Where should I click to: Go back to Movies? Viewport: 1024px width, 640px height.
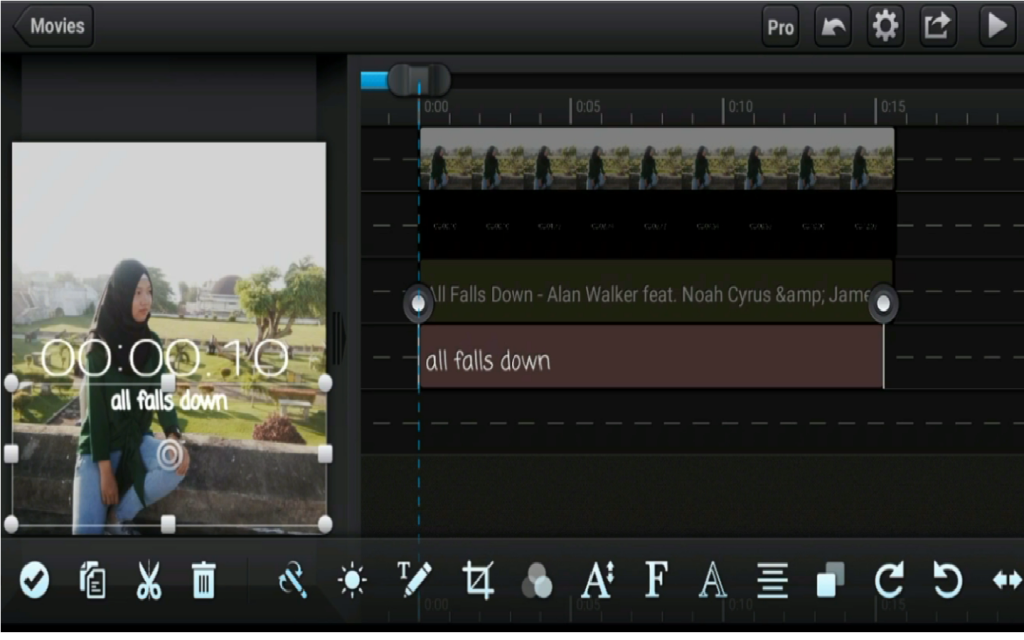(x=54, y=26)
